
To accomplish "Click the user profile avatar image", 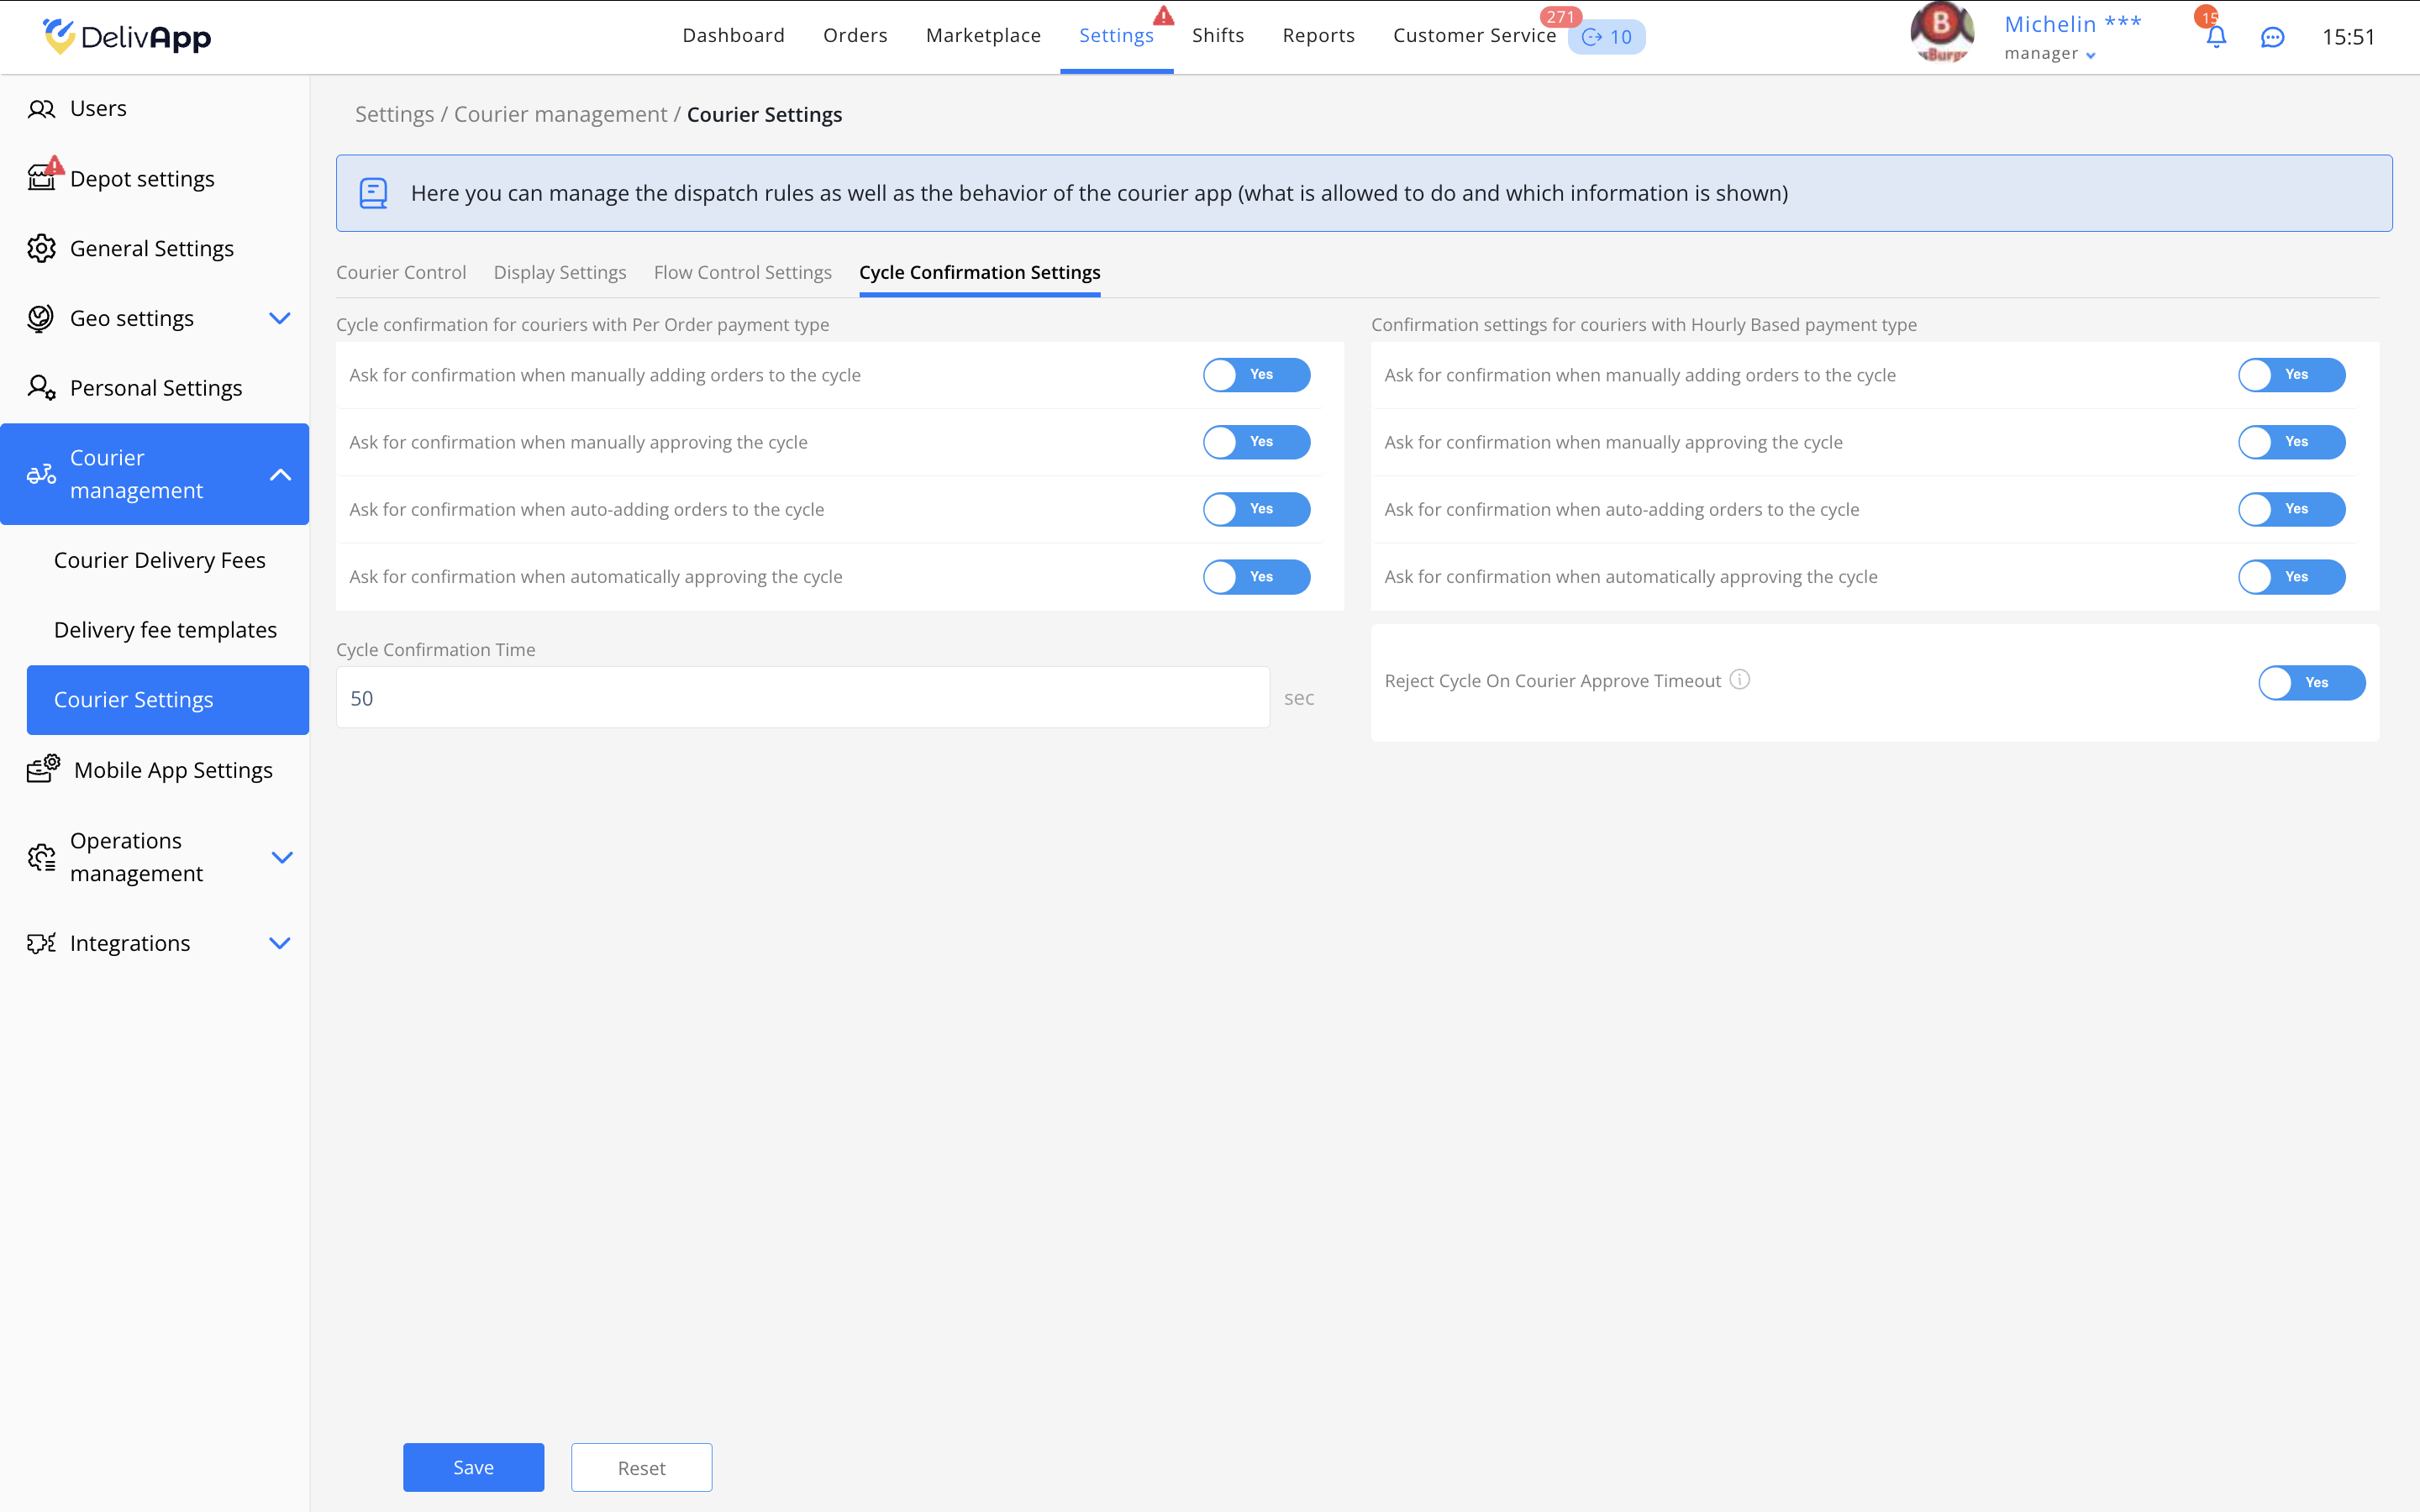I will [x=1941, y=33].
